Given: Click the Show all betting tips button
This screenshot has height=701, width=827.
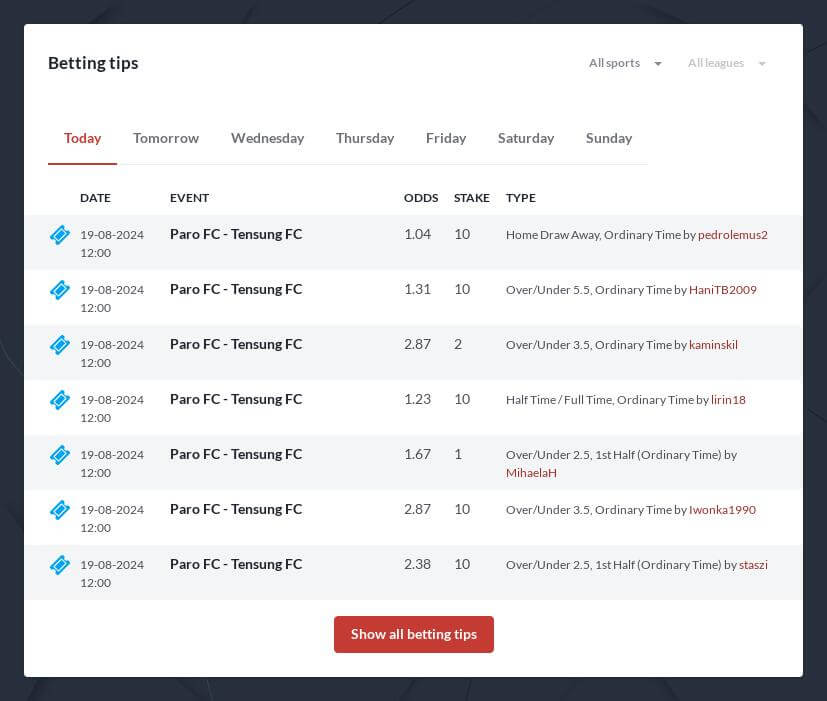Looking at the screenshot, I should point(414,634).
